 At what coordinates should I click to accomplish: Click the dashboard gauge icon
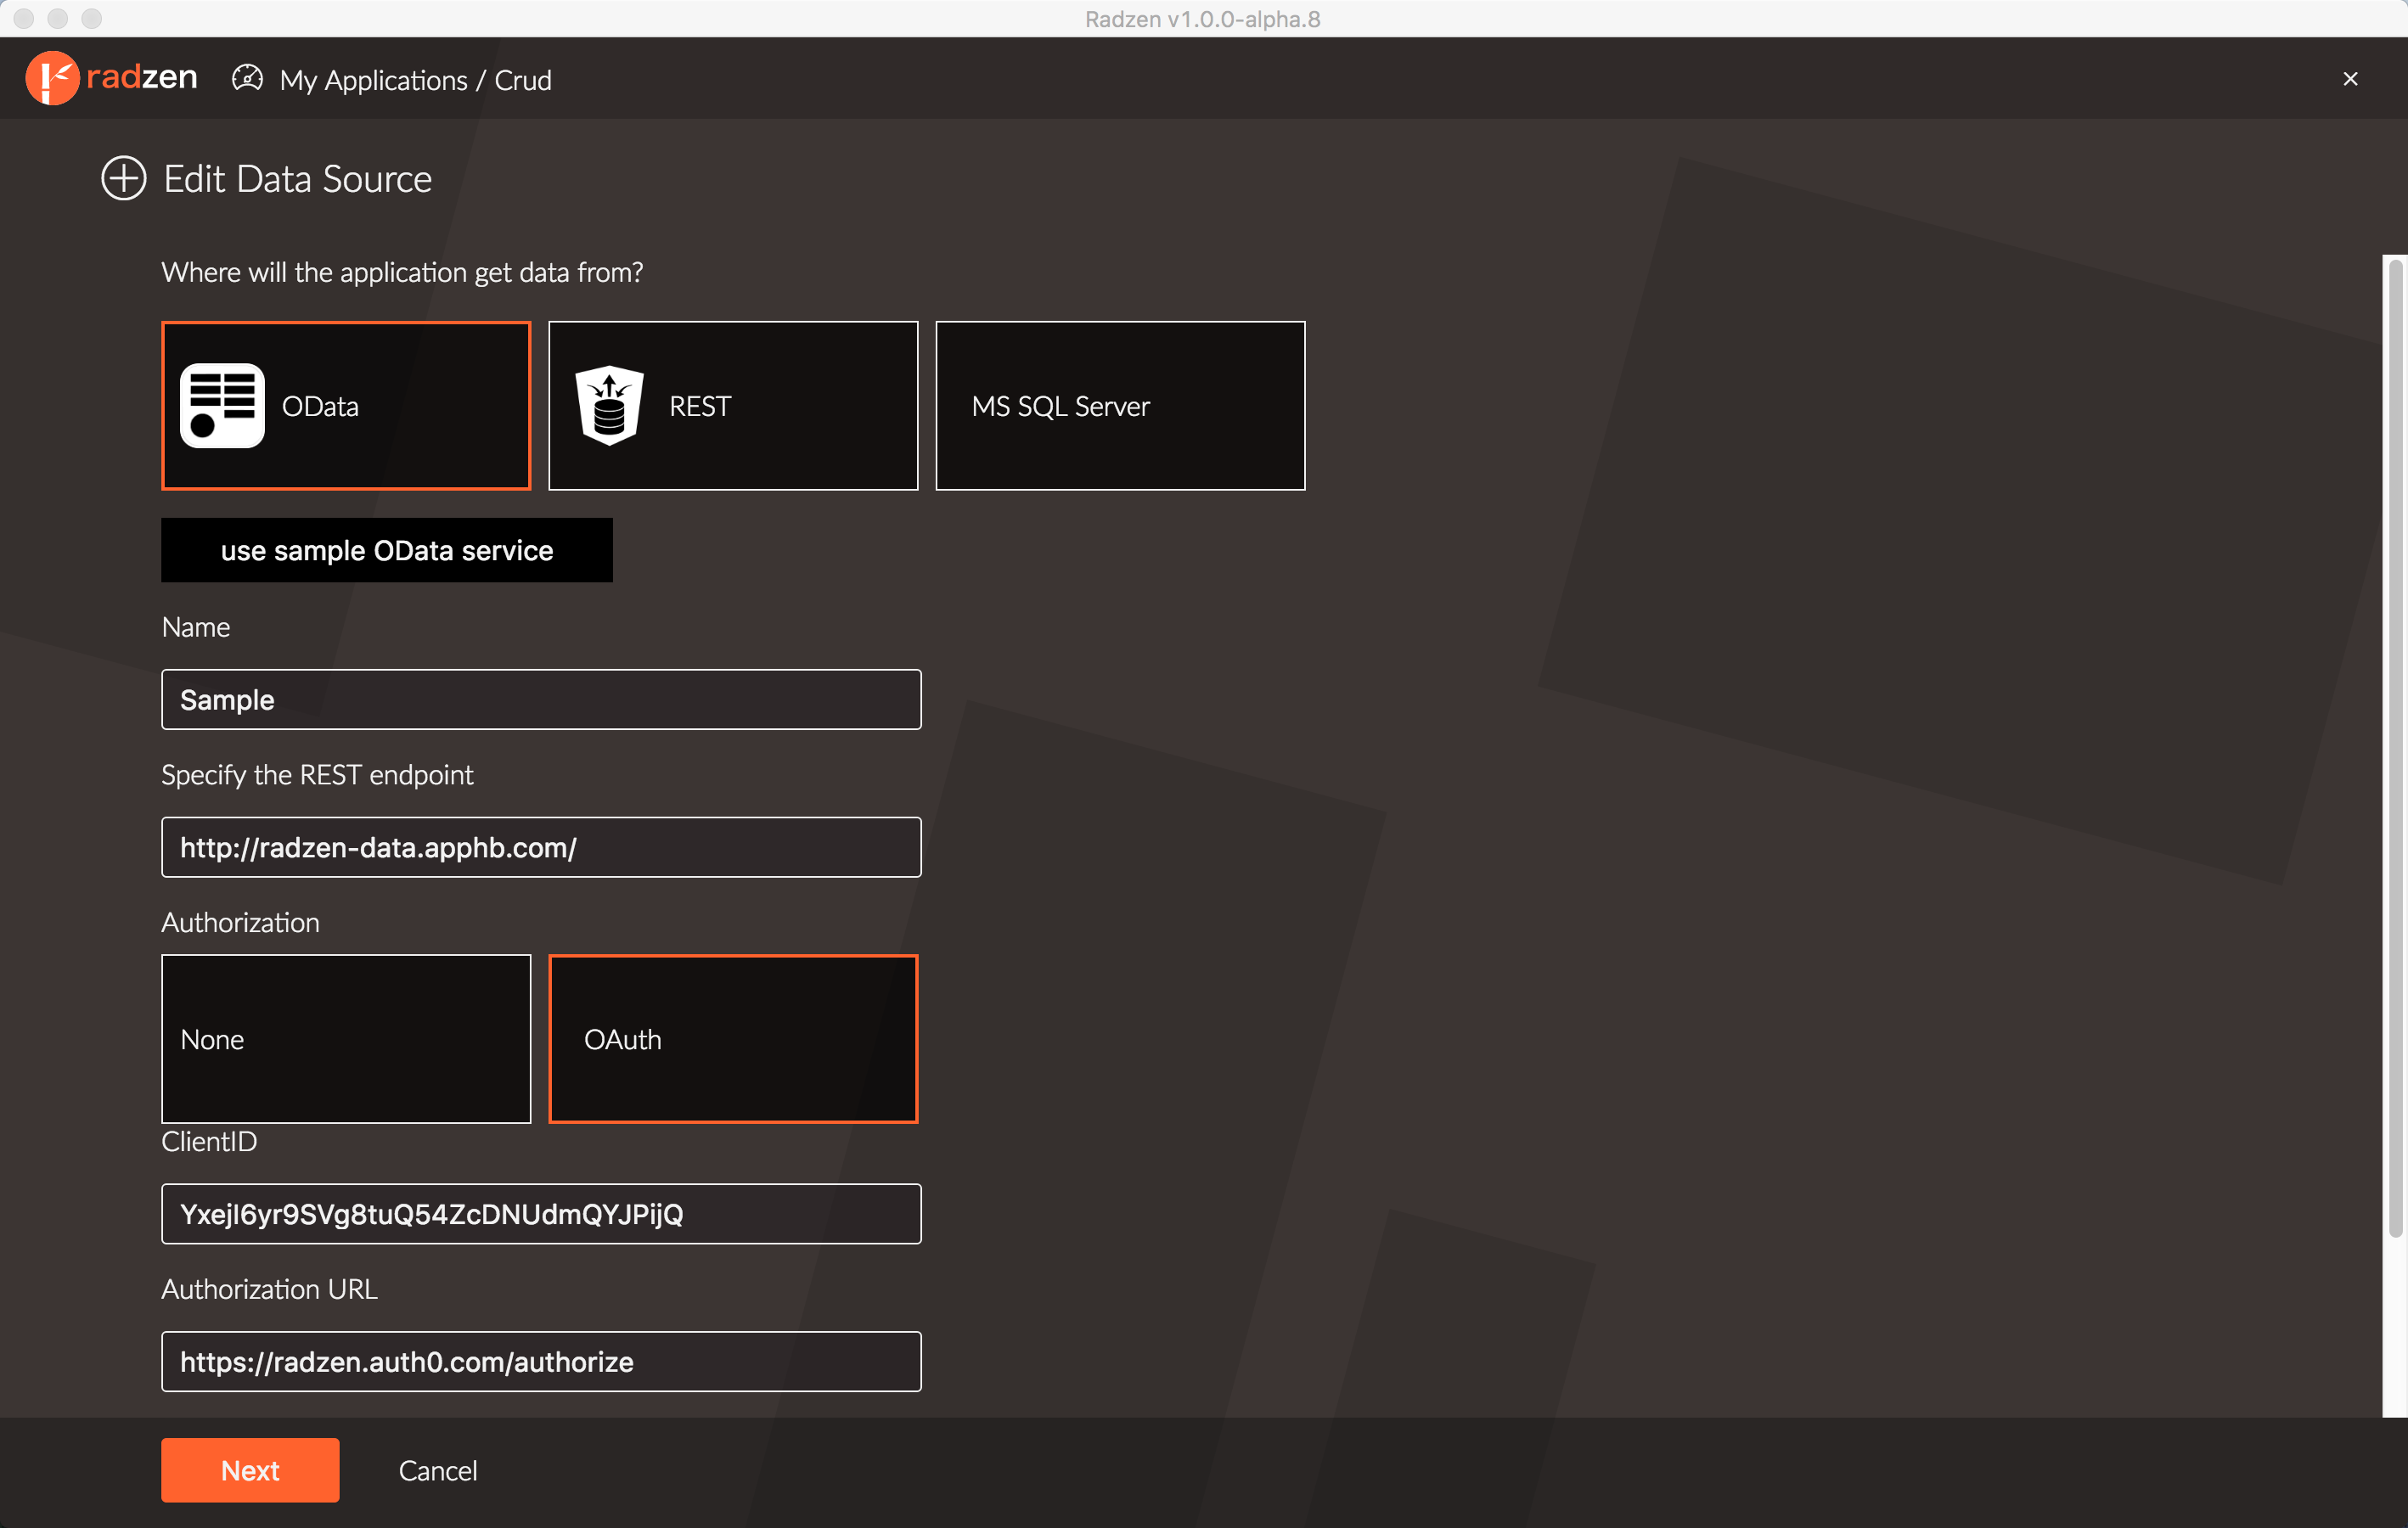tap(247, 78)
